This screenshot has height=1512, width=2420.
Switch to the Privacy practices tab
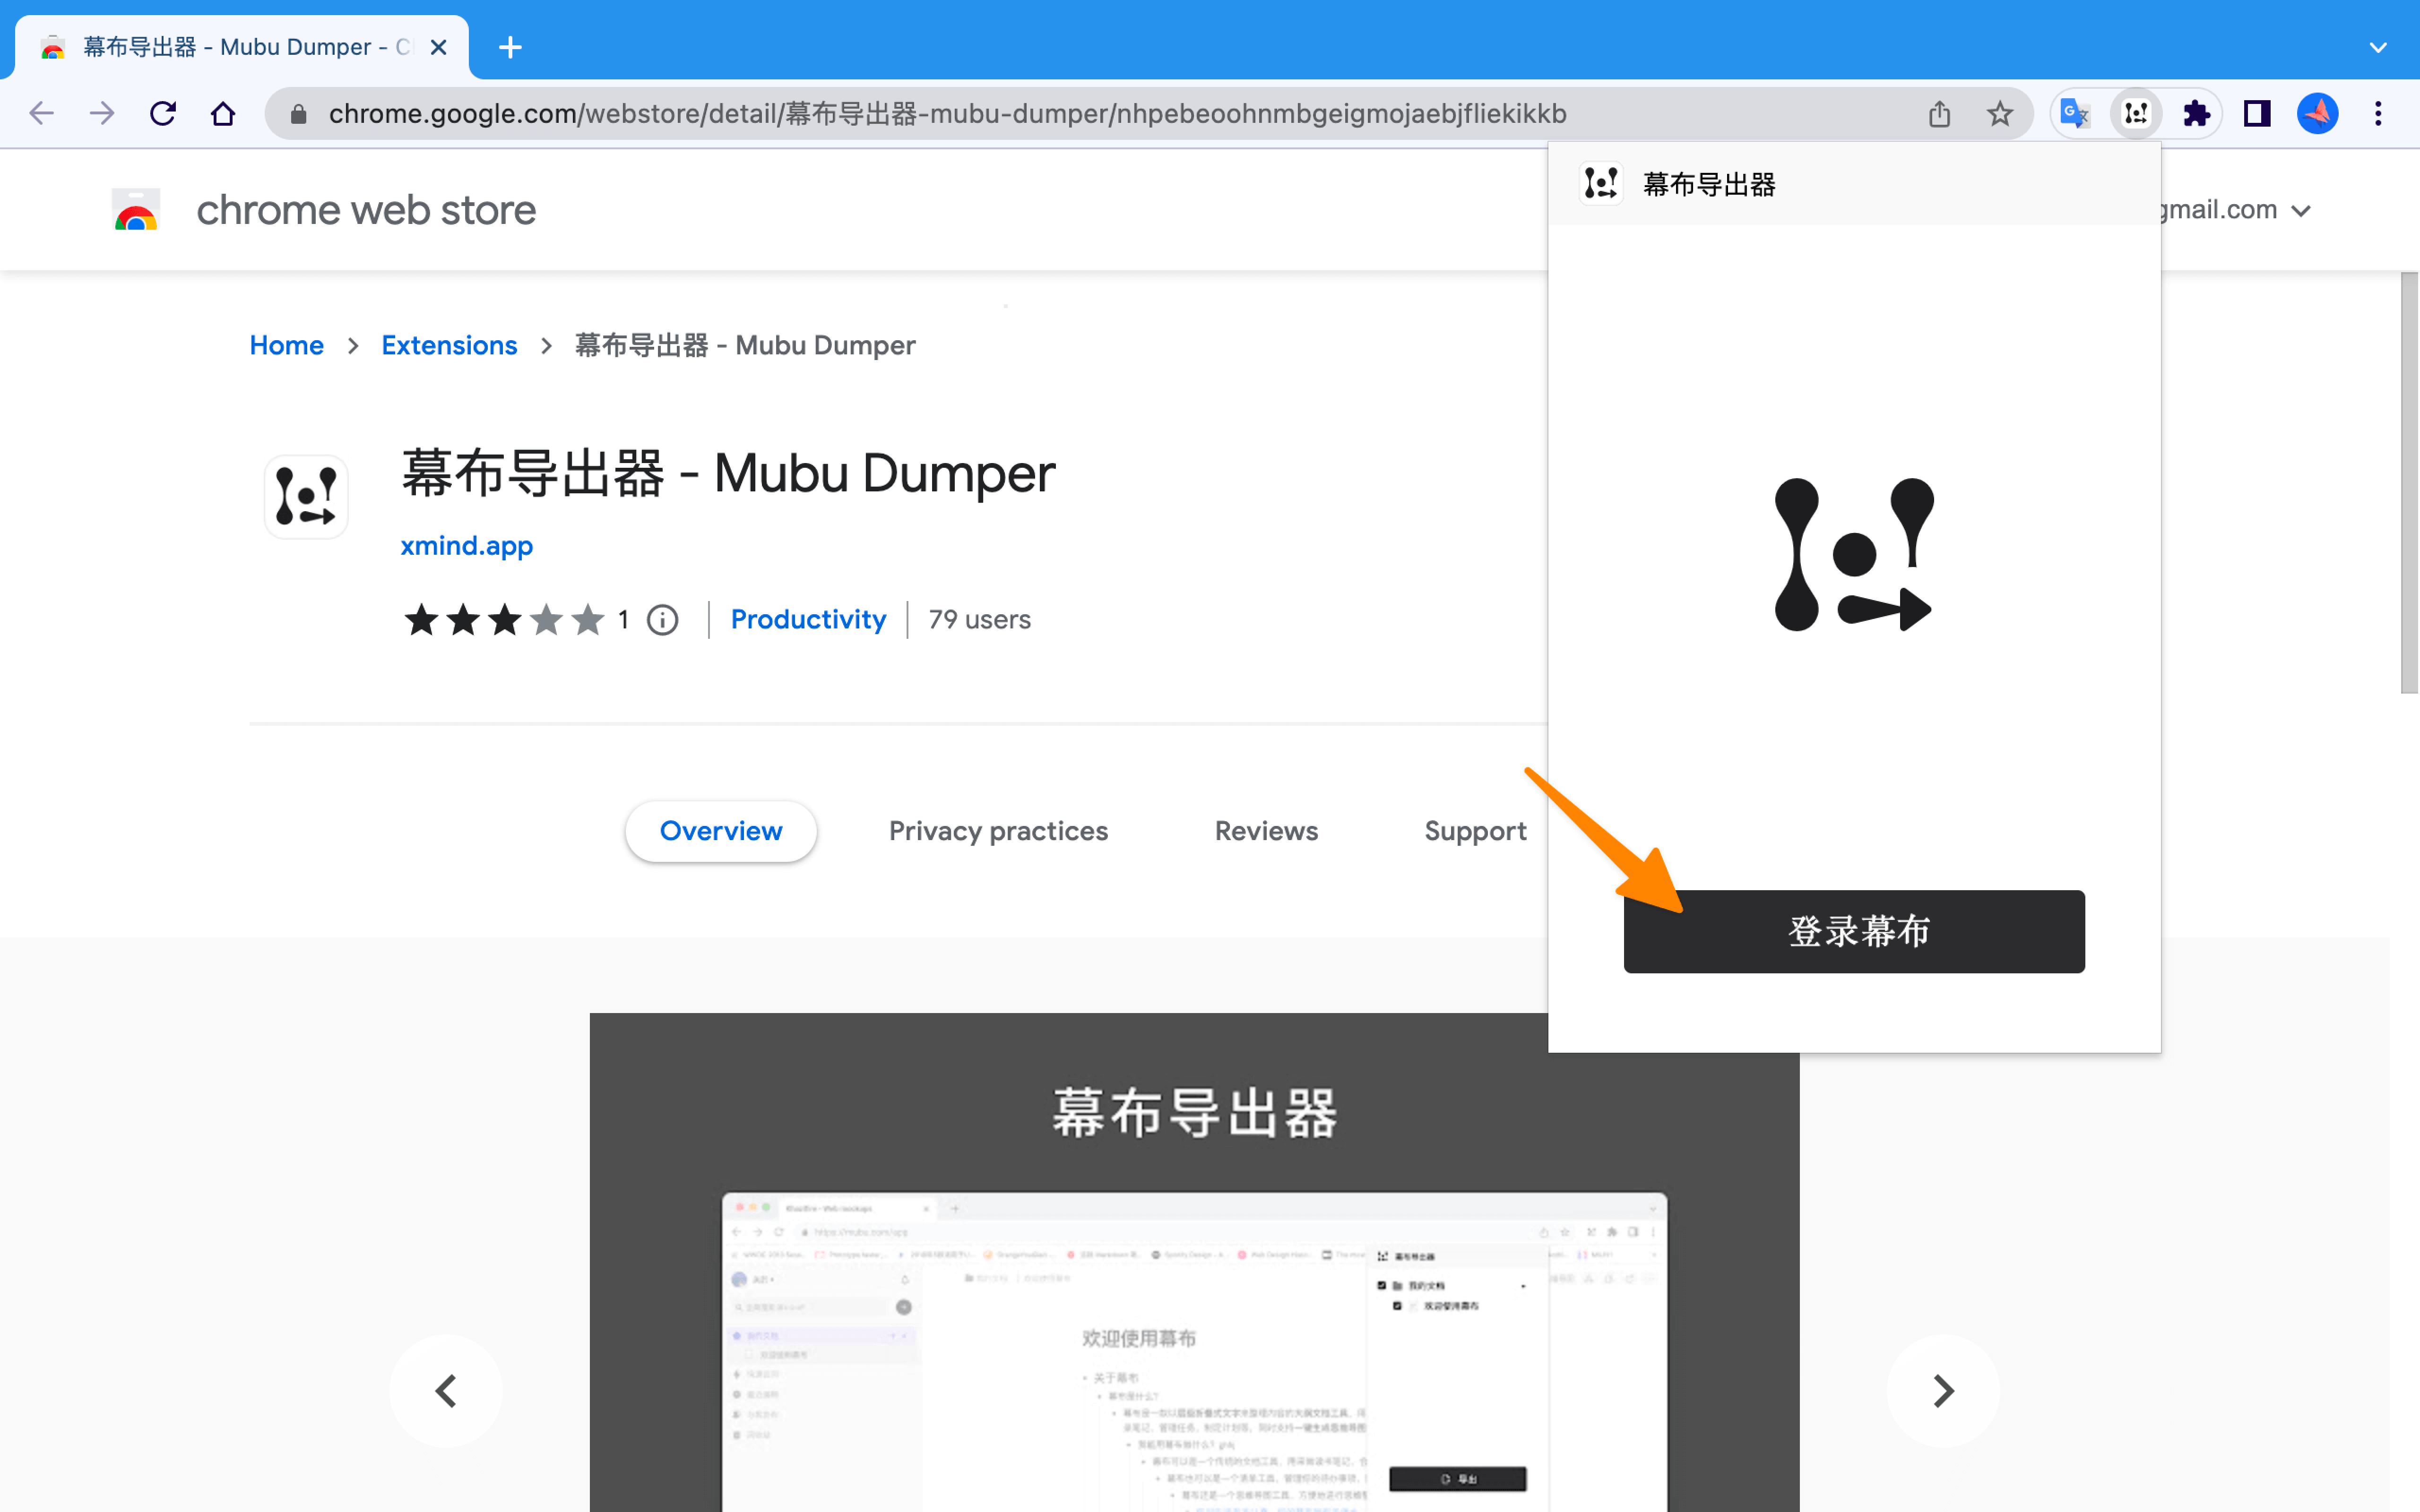point(997,831)
